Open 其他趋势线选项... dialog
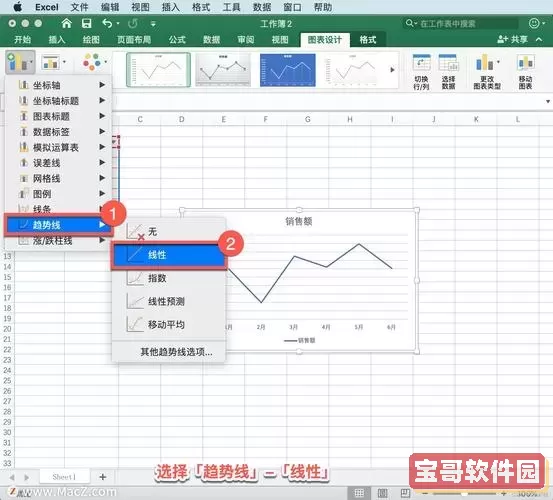The height and width of the screenshot is (500, 553). click(x=176, y=352)
